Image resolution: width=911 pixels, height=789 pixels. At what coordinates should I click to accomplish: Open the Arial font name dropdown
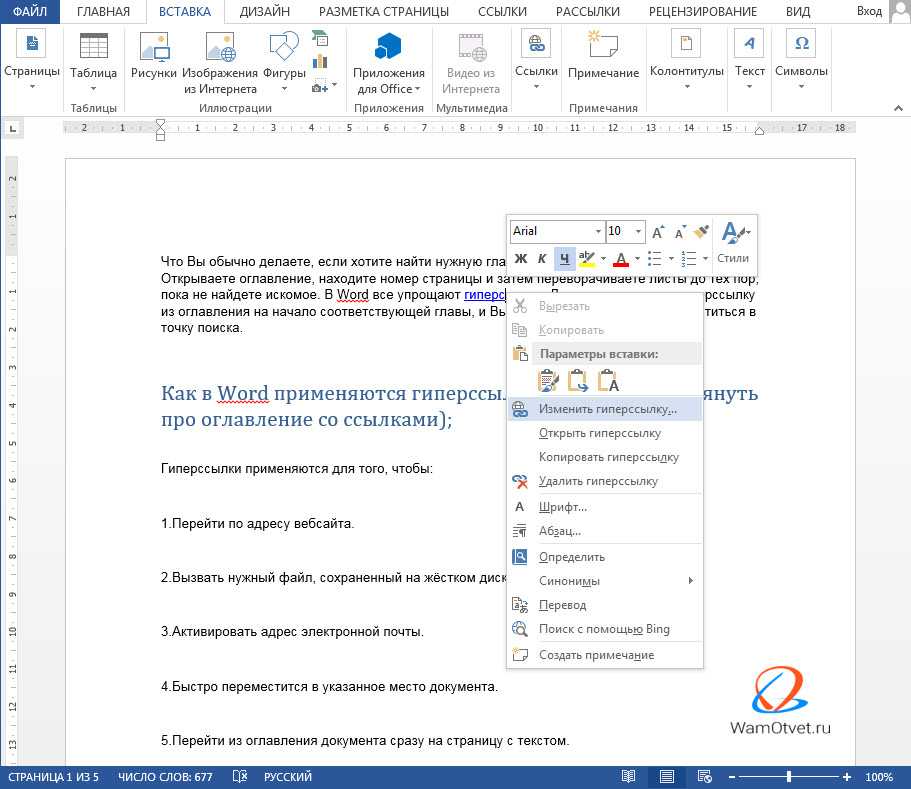coord(598,231)
